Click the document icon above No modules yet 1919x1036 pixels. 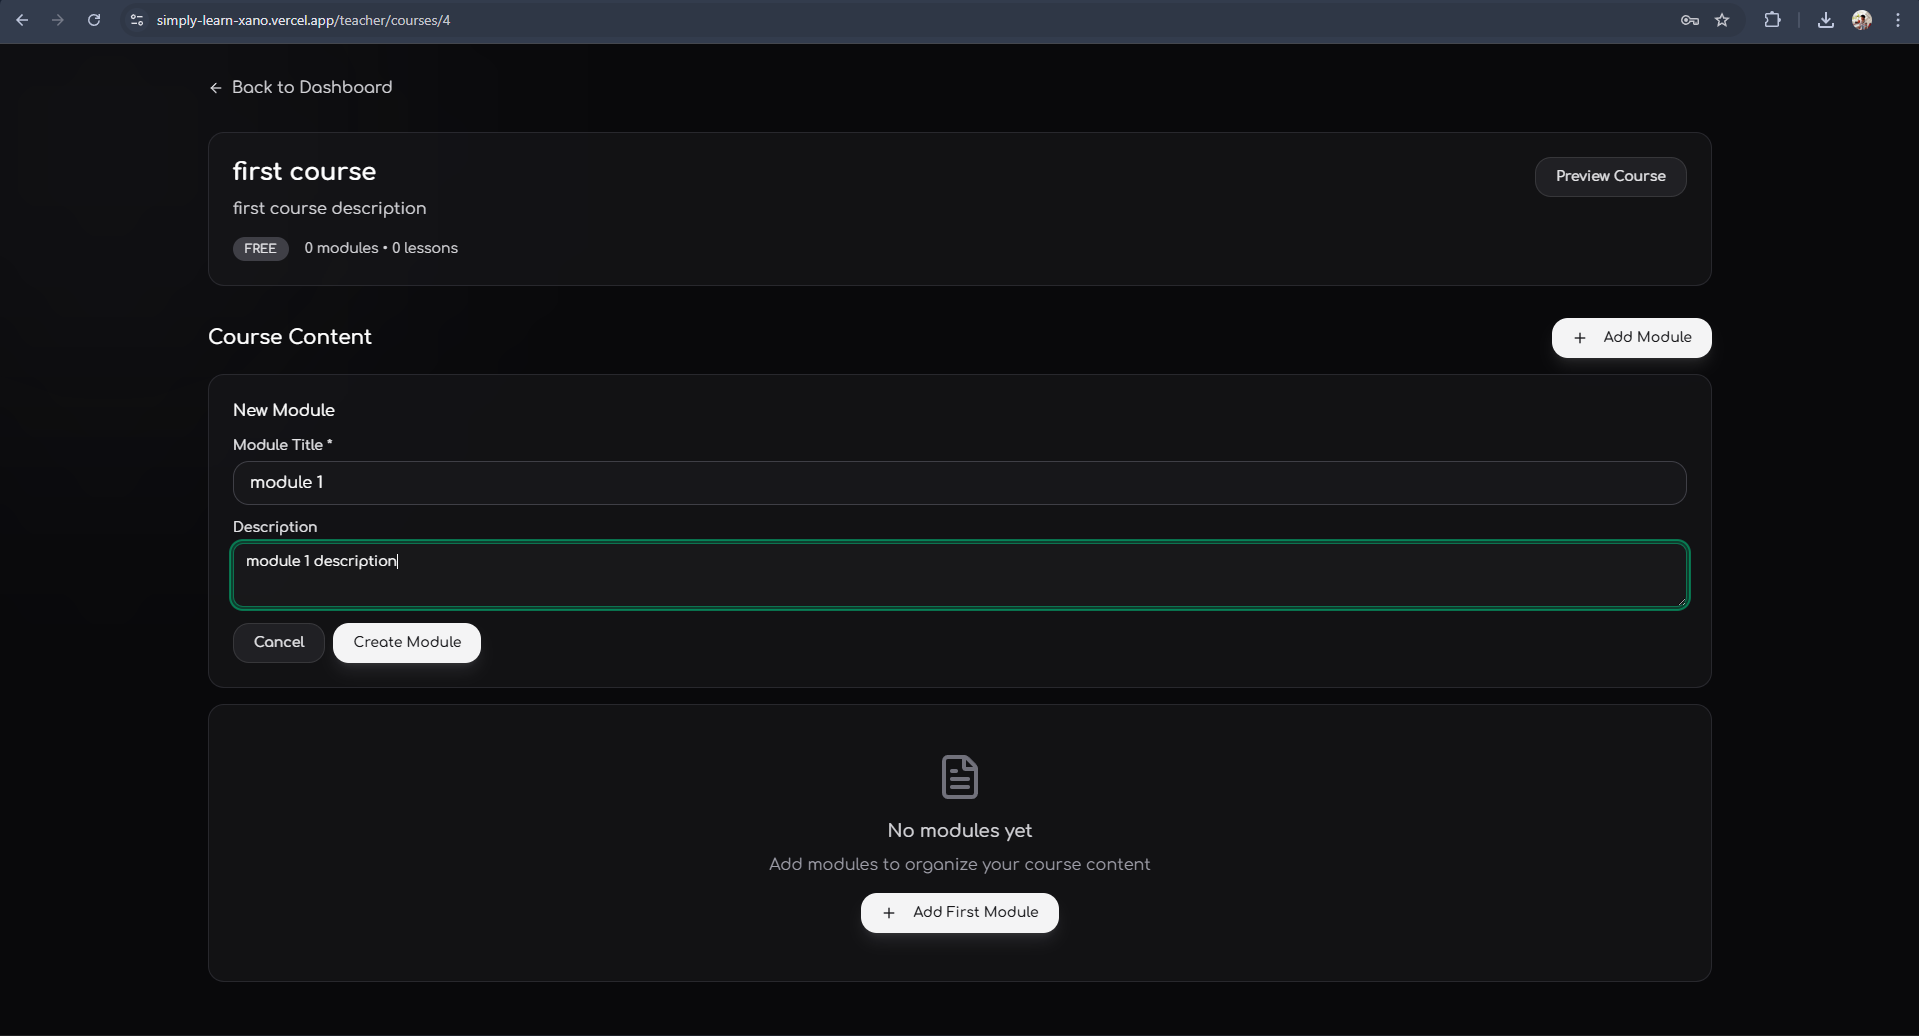[959, 777]
